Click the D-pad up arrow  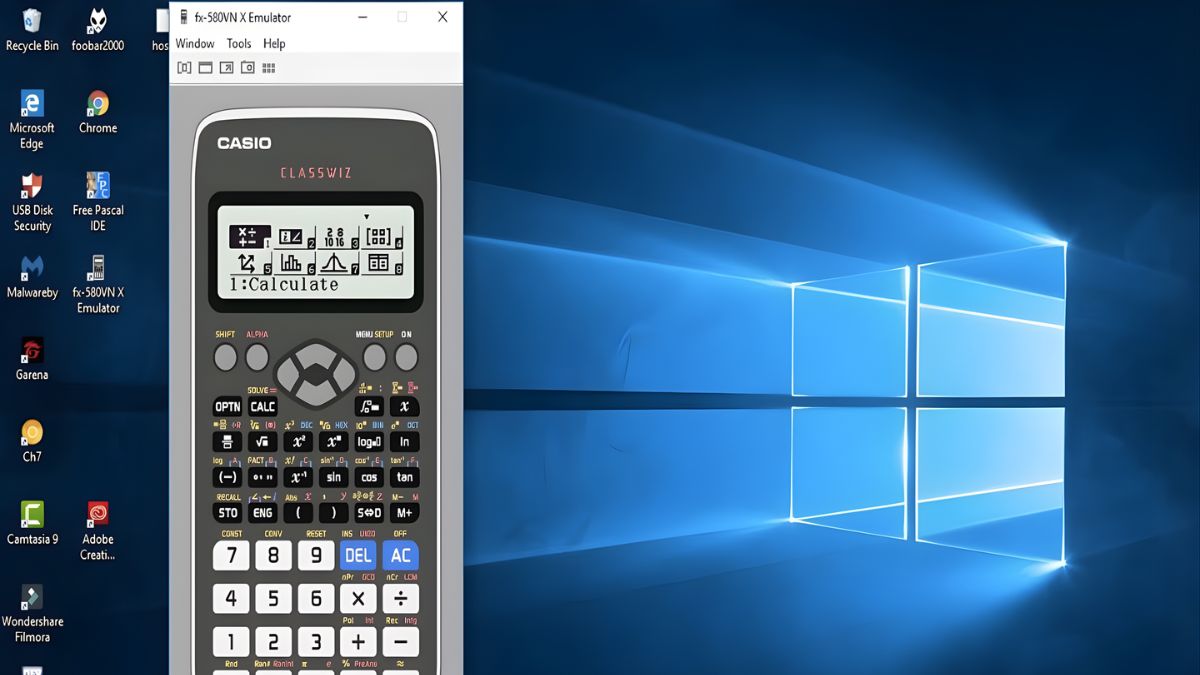click(316, 352)
